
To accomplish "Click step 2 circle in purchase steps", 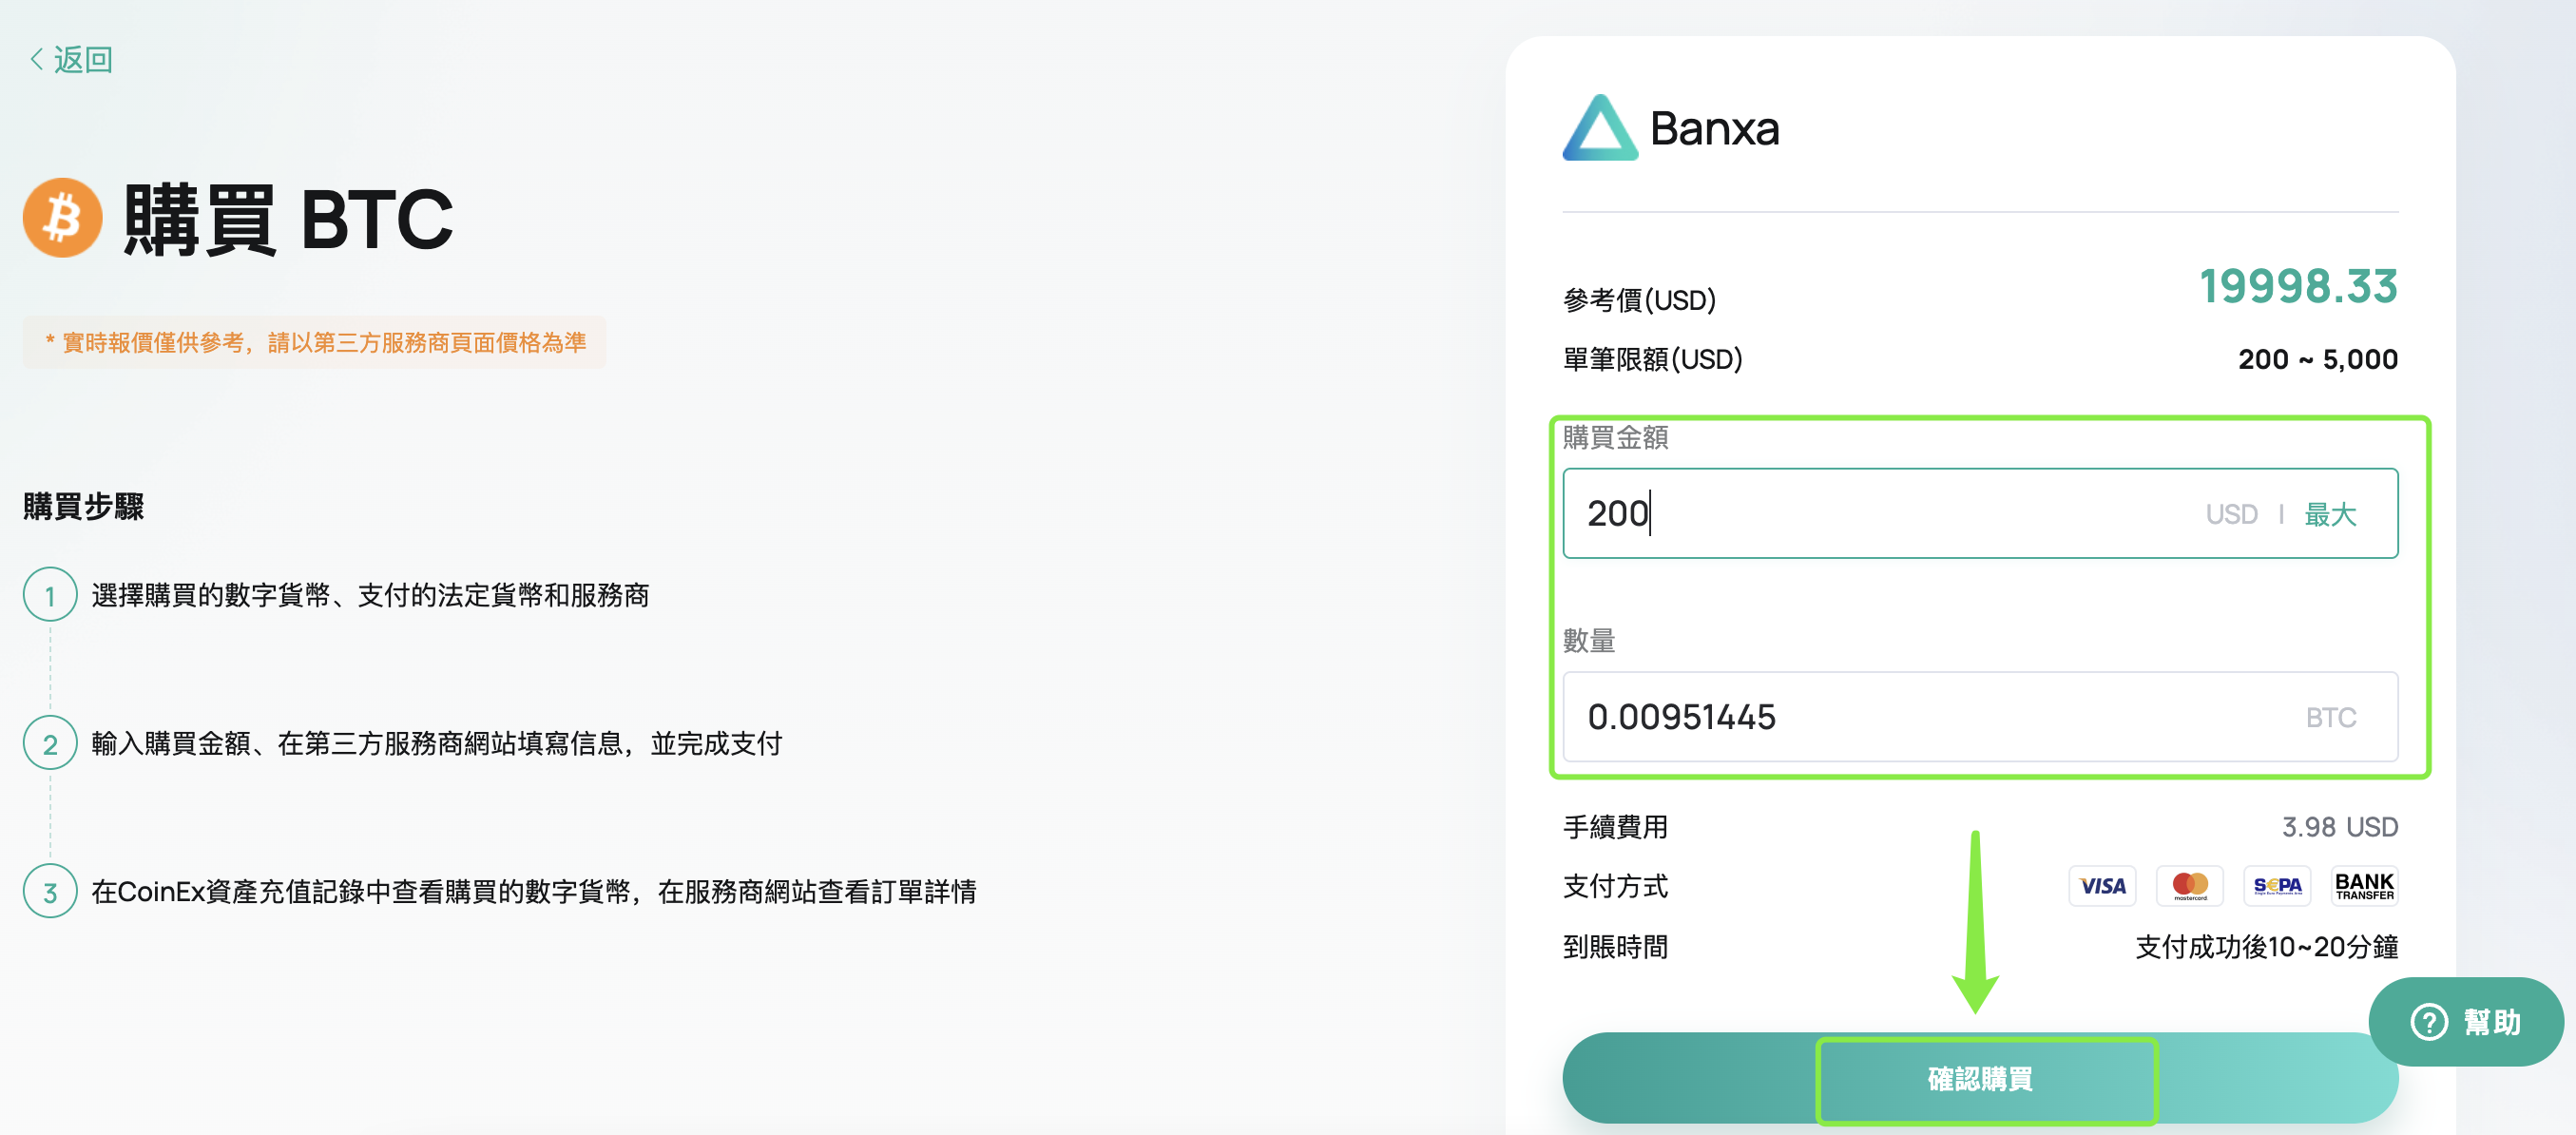I will click(50, 743).
